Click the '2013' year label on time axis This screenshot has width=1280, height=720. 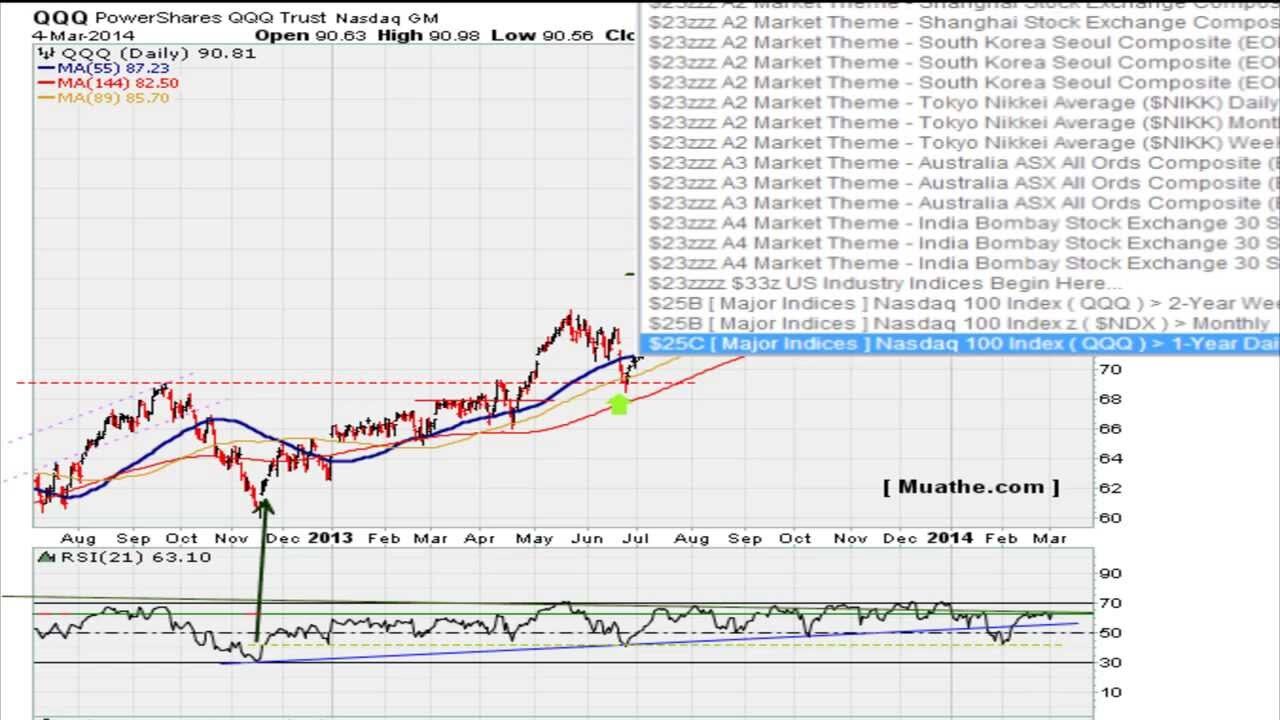click(x=330, y=538)
